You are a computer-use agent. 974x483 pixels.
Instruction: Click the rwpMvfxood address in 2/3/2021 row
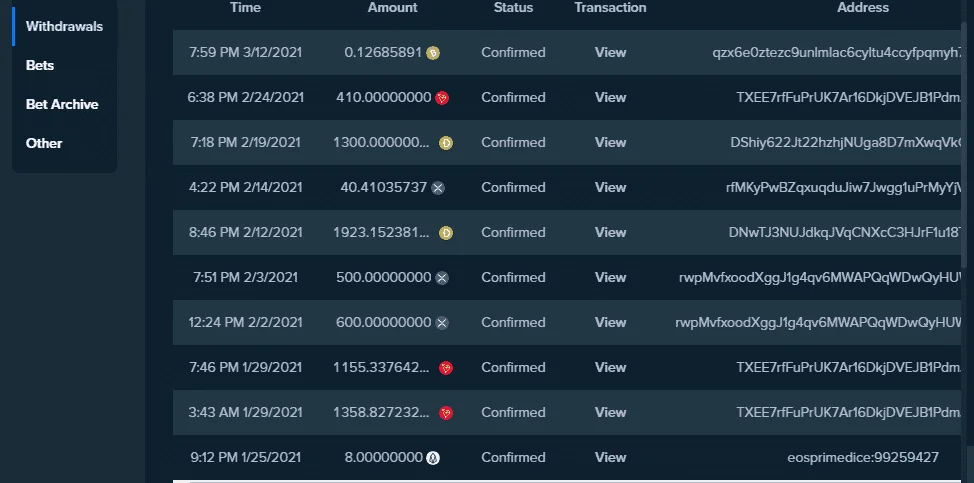(821, 278)
